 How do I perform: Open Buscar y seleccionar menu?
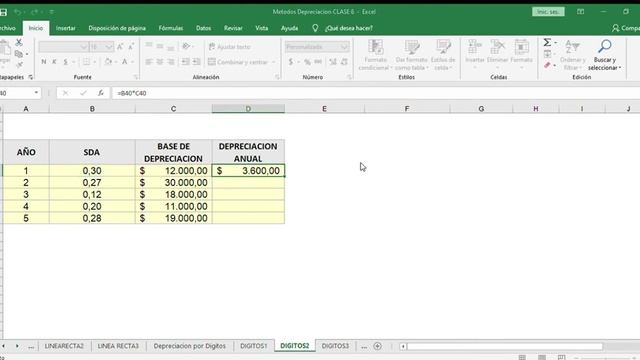coord(604,55)
